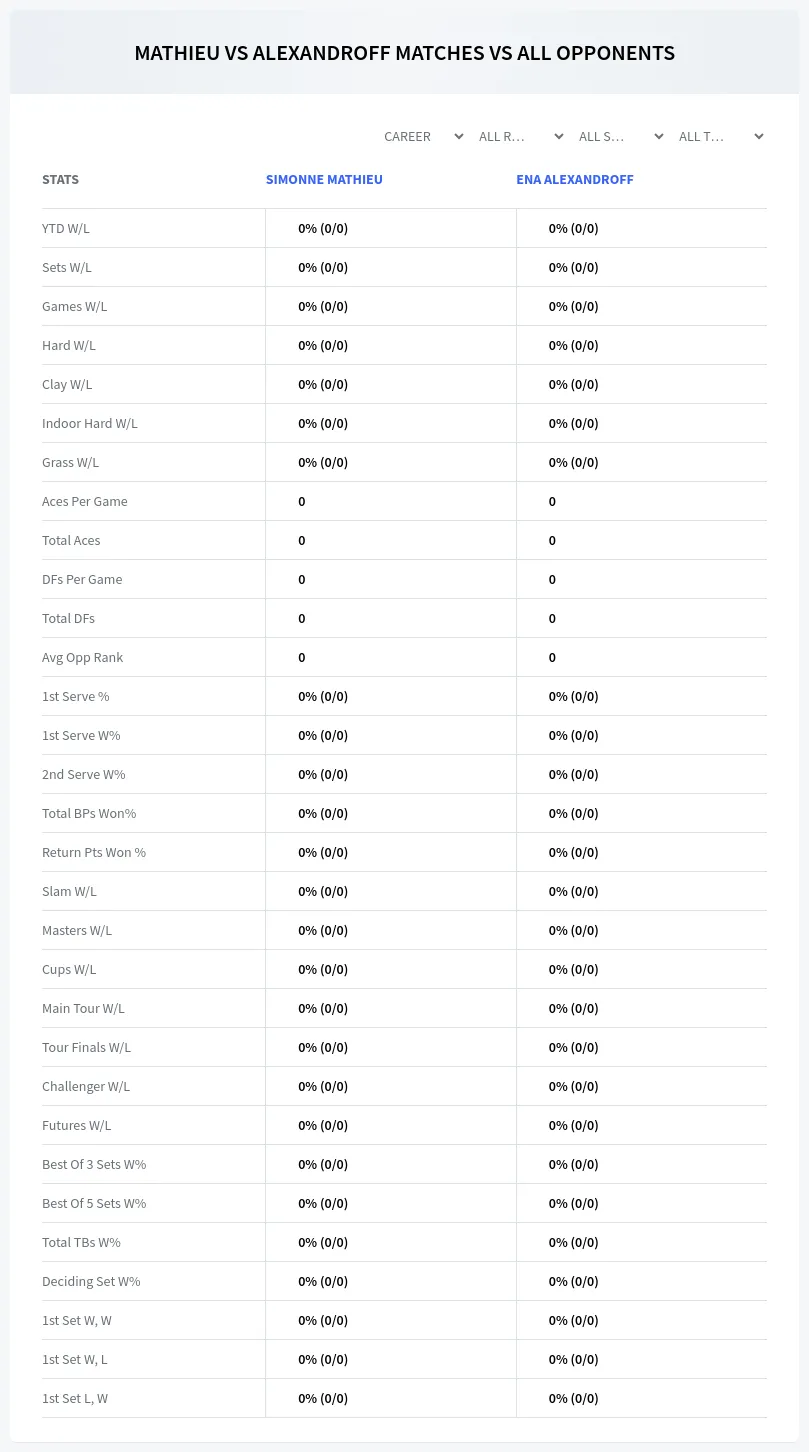Select the Total Aces row label

(71, 540)
